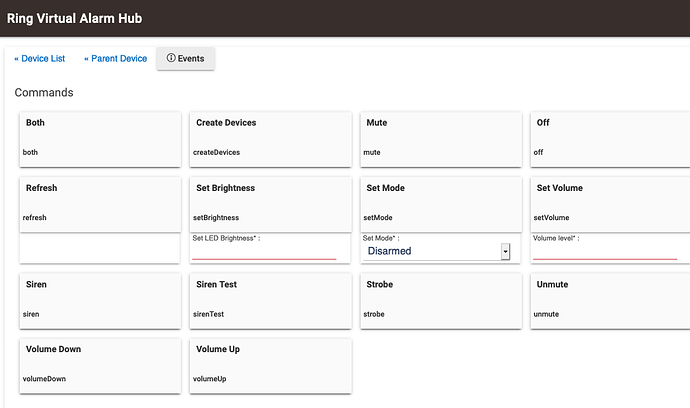The image size is (690, 408).
Task: Go back to Device List
Action: click(x=40, y=59)
